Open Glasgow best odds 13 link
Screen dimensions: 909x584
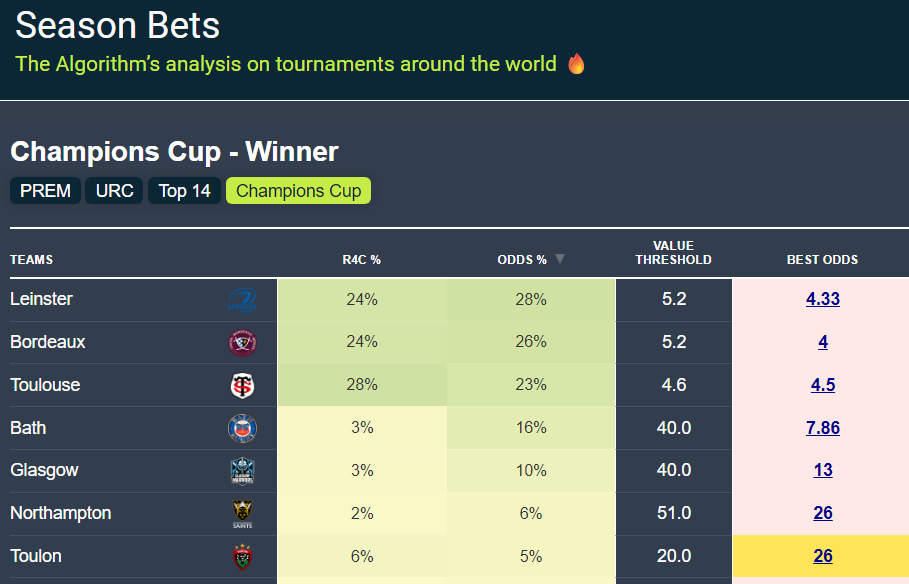click(x=822, y=470)
